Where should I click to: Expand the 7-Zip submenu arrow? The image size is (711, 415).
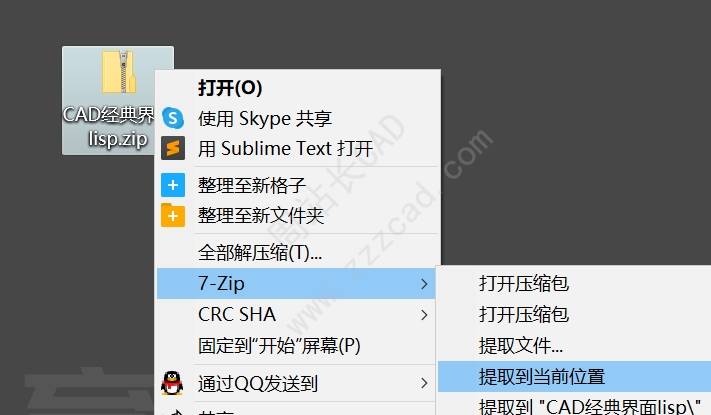[x=424, y=284]
